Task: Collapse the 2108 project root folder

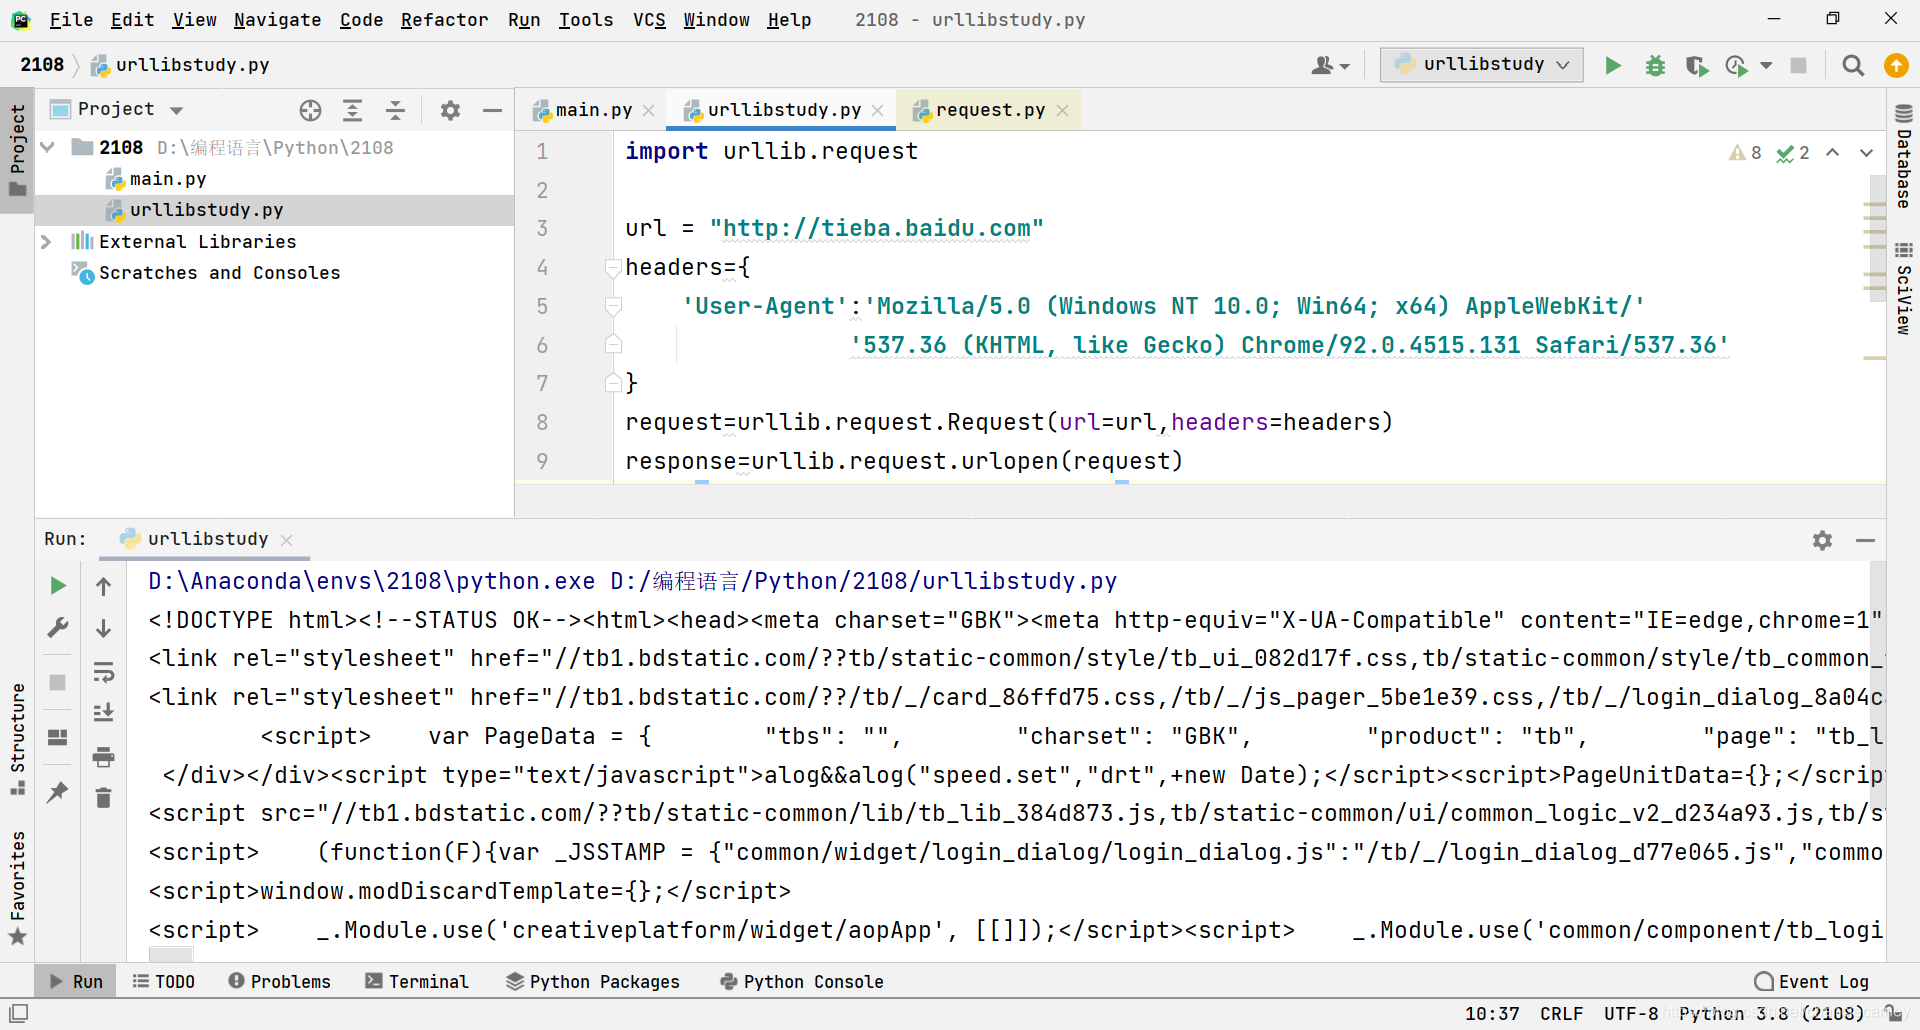Action: point(47,147)
